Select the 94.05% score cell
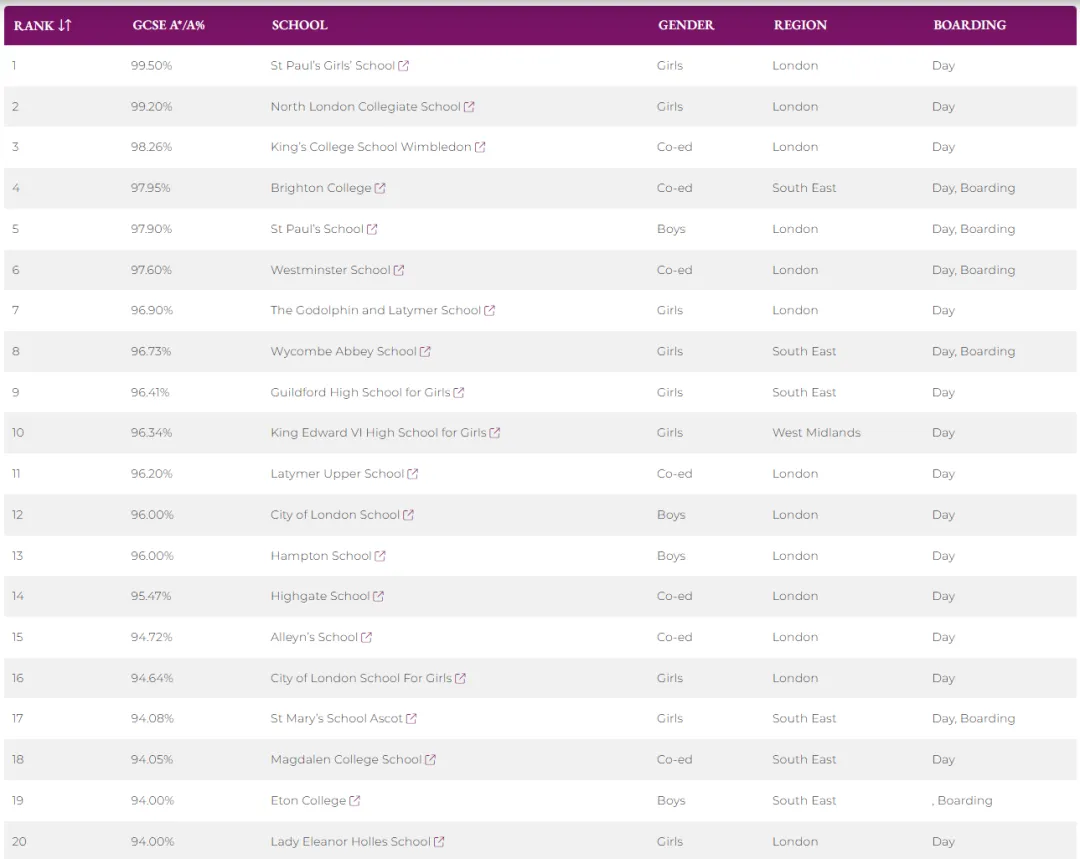This screenshot has width=1080, height=859. point(152,759)
